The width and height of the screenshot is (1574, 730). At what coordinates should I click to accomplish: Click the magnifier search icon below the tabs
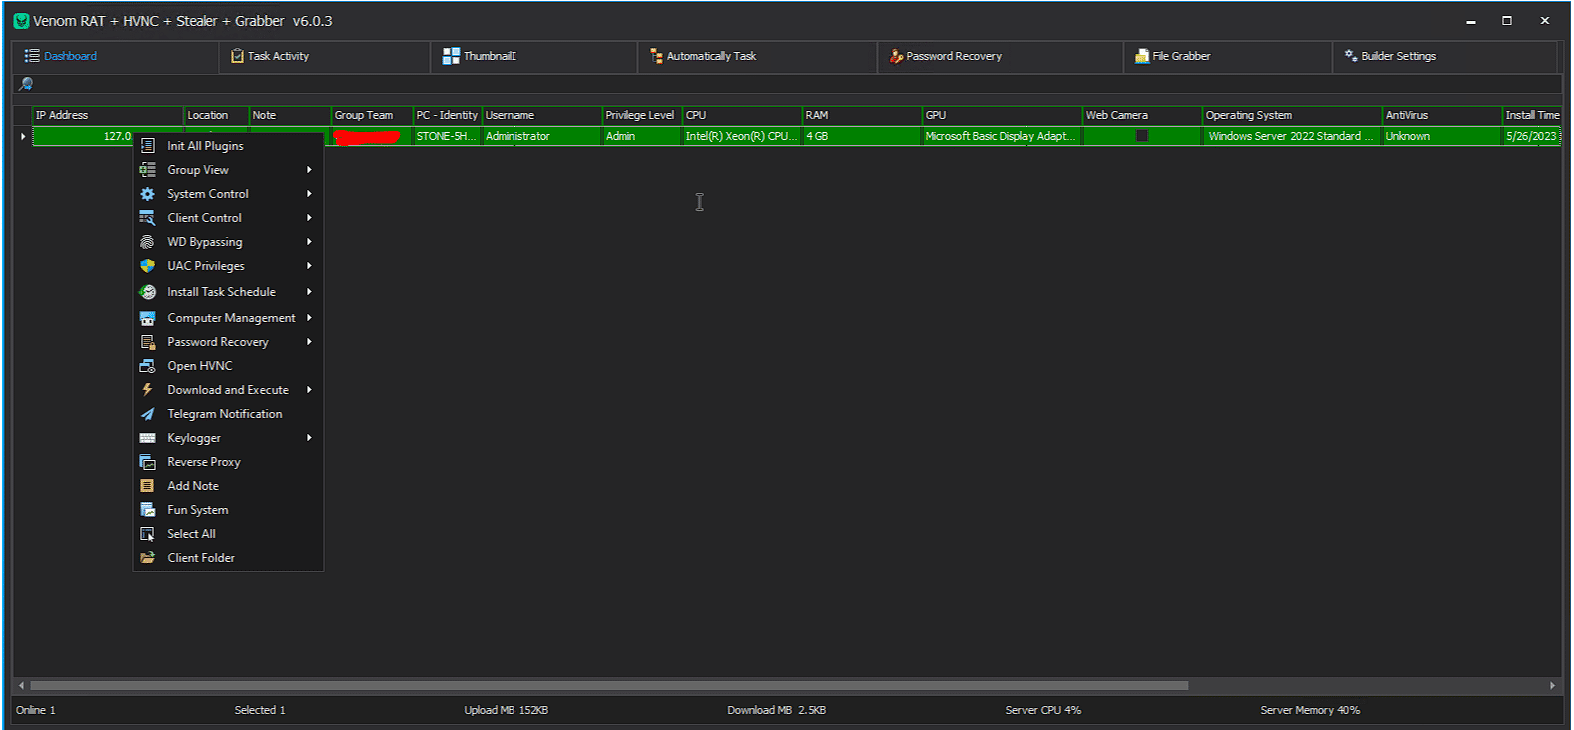coord(26,84)
